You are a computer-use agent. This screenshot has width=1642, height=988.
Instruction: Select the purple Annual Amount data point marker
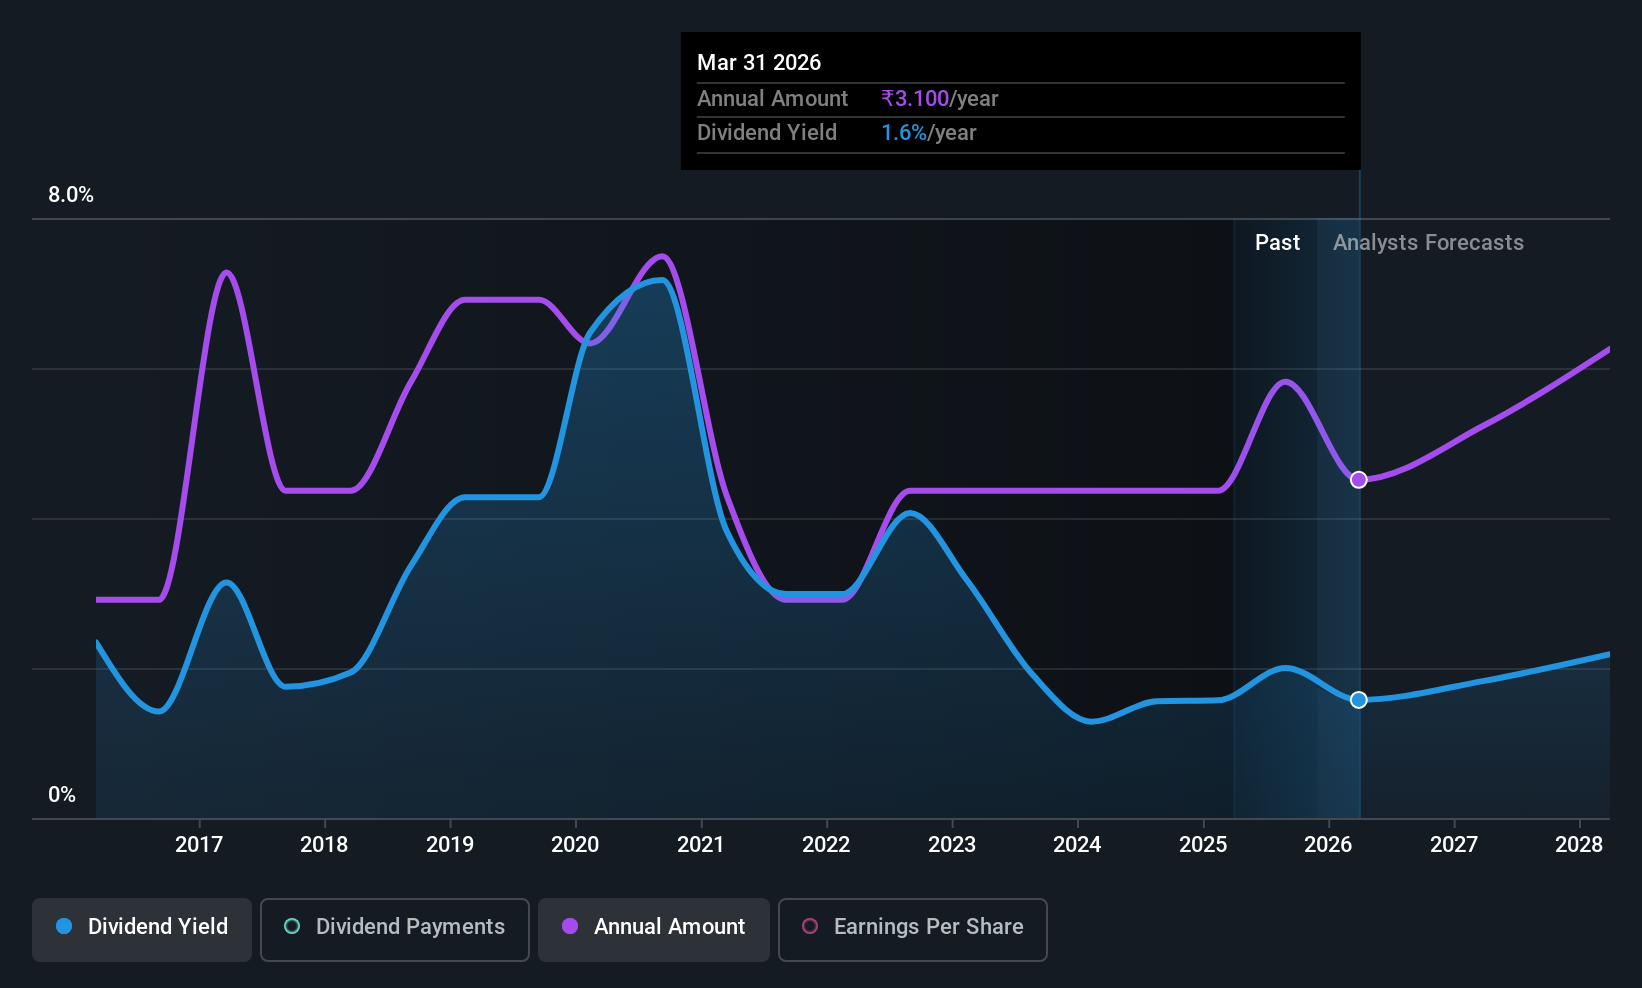pyautogui.click(x=1358, y=480)
